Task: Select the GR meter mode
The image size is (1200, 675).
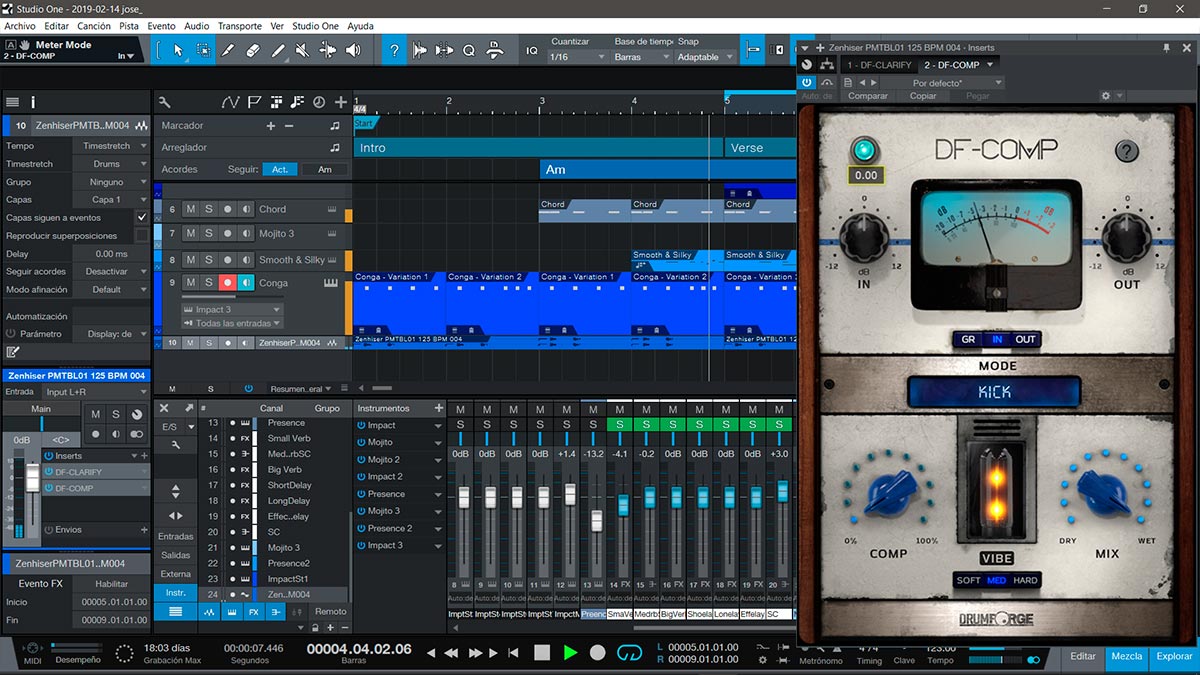Action: click(968, 339)
